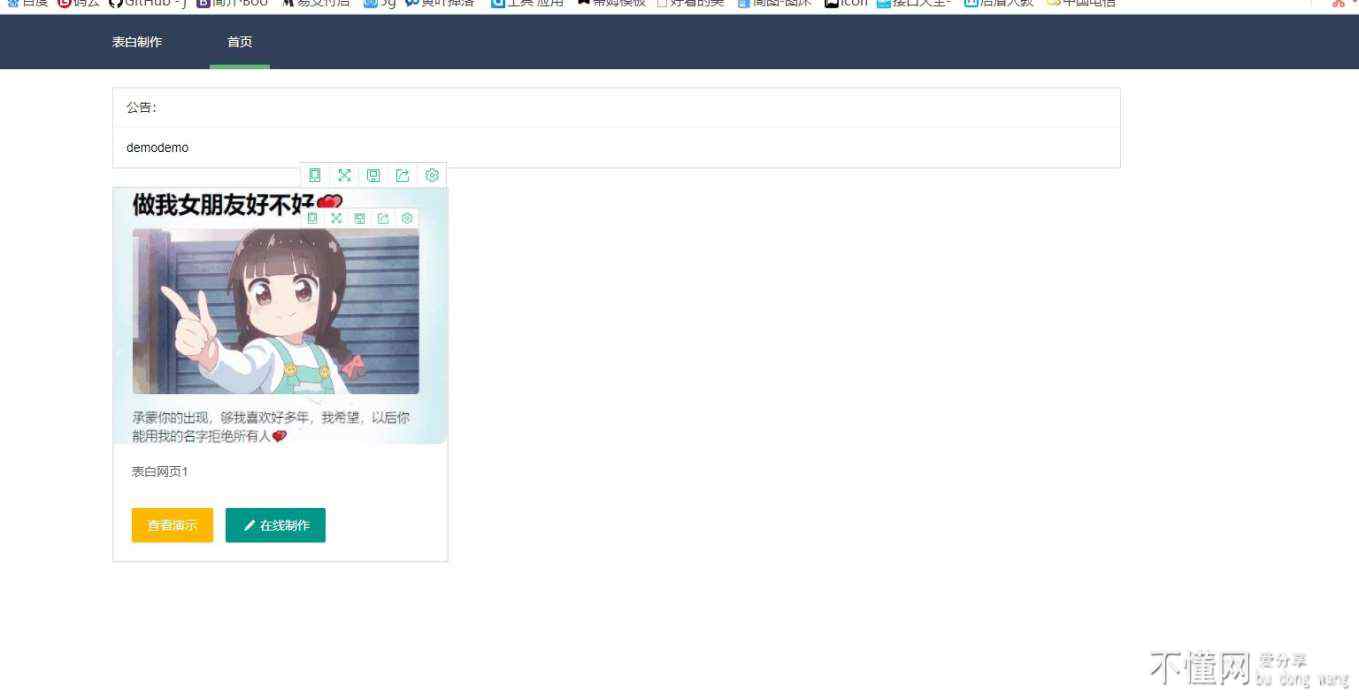Screen dimensions: 1359x700
Task: Open the 首页 tab in the navigation bar
Action: click(240, 42)
